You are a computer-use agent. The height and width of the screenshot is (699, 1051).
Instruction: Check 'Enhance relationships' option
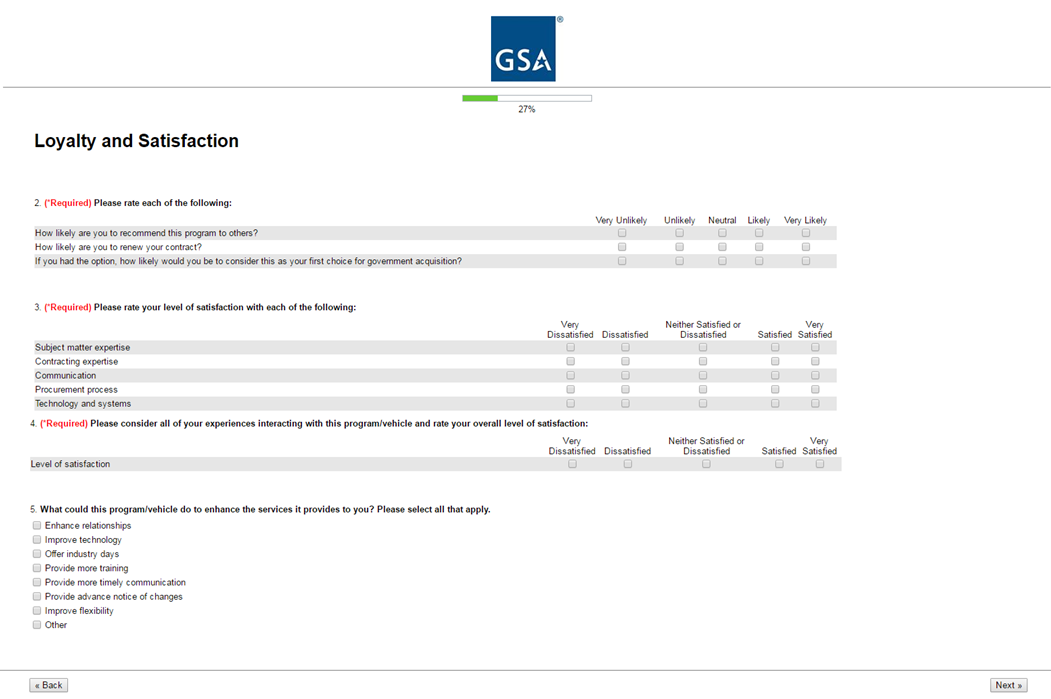pyautogui.click(x=37, y=525)
